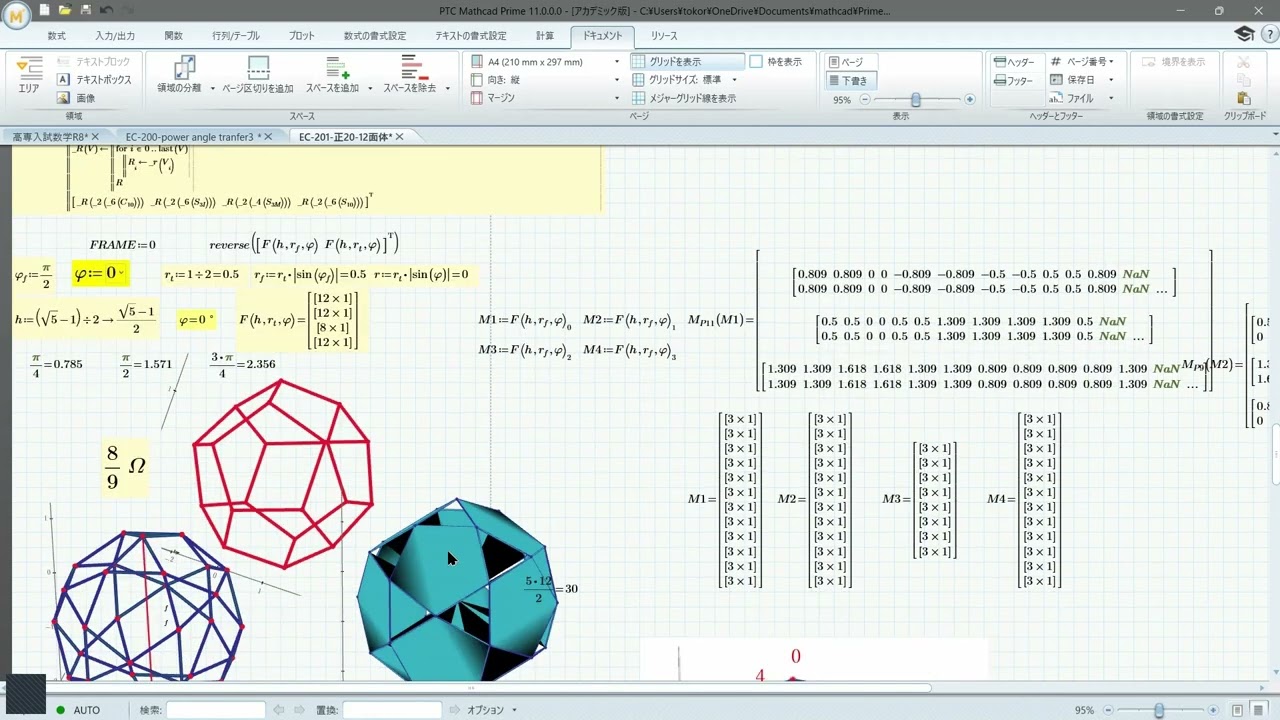Viewport: 1280px width, 720px height.
Task: Open the 入力/出力 ribbon tab
Action: point(115,36)
